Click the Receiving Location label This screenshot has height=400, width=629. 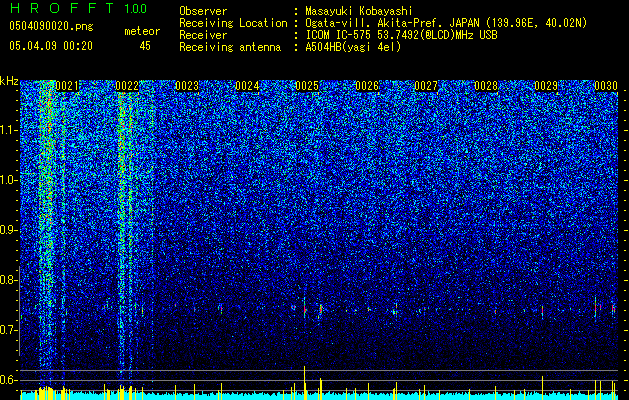coord(233,23)
